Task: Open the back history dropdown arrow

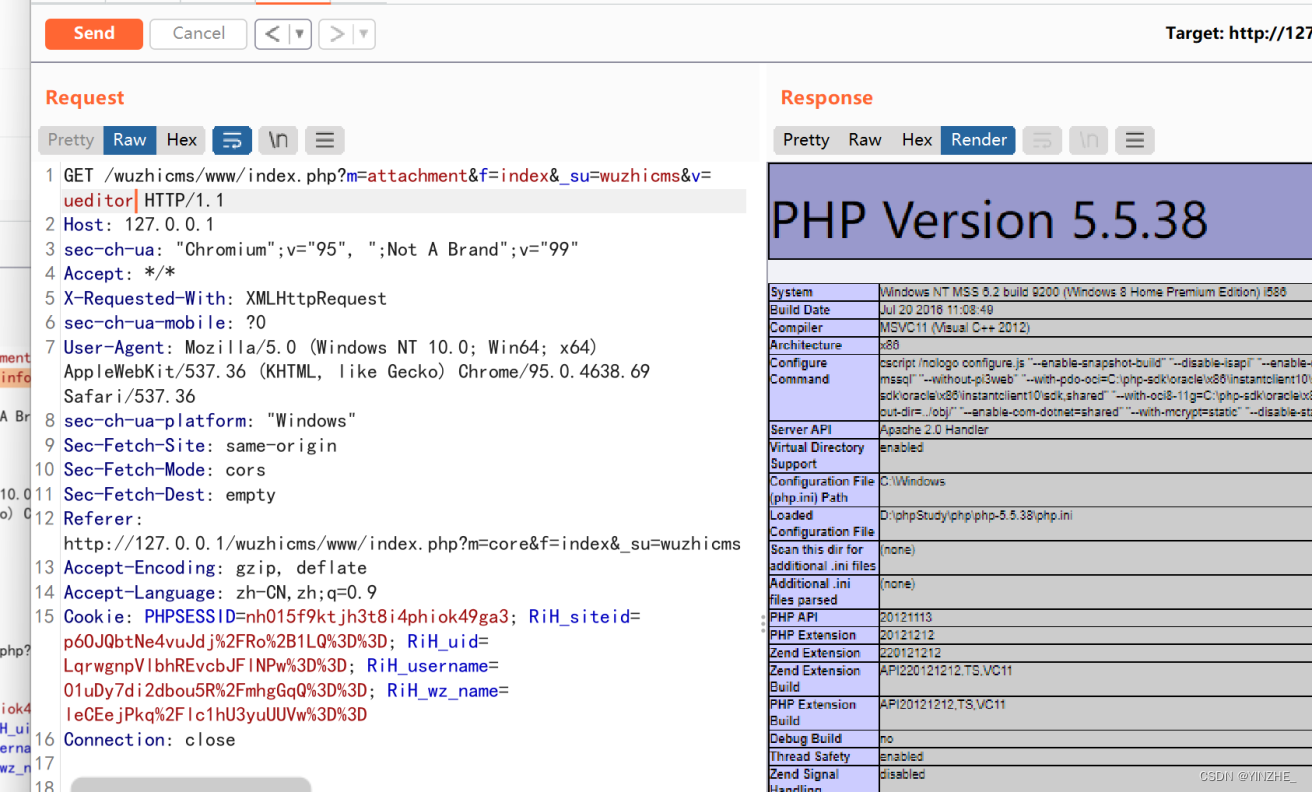Action: pos(300,34)
